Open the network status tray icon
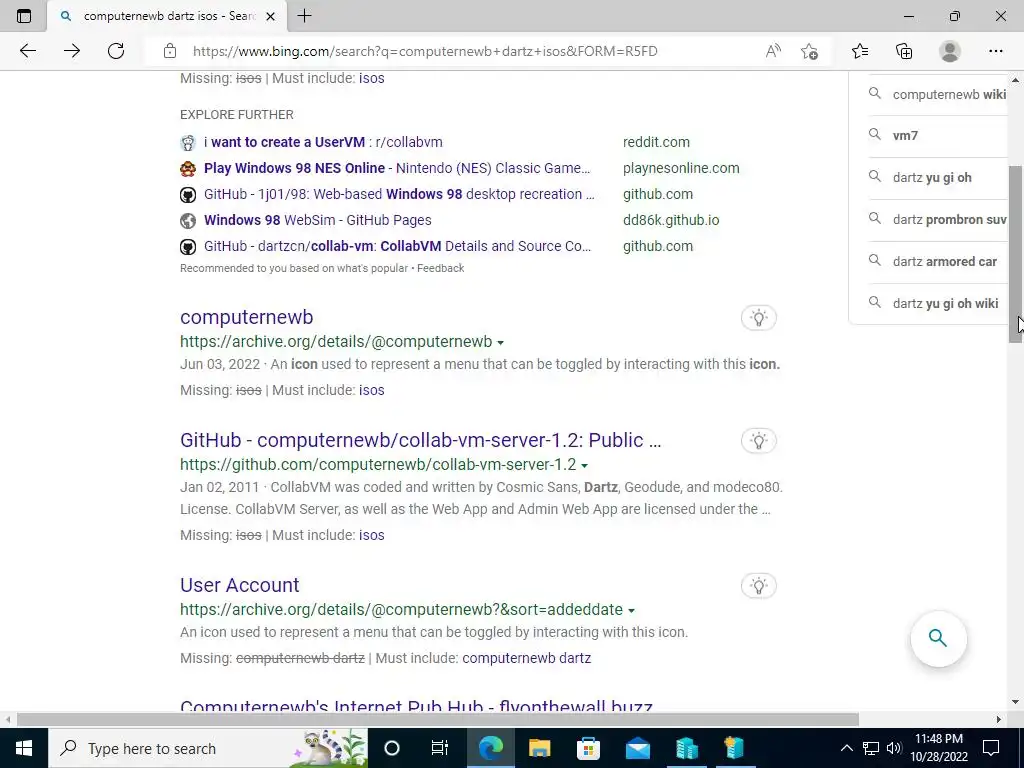 [871, 748]
